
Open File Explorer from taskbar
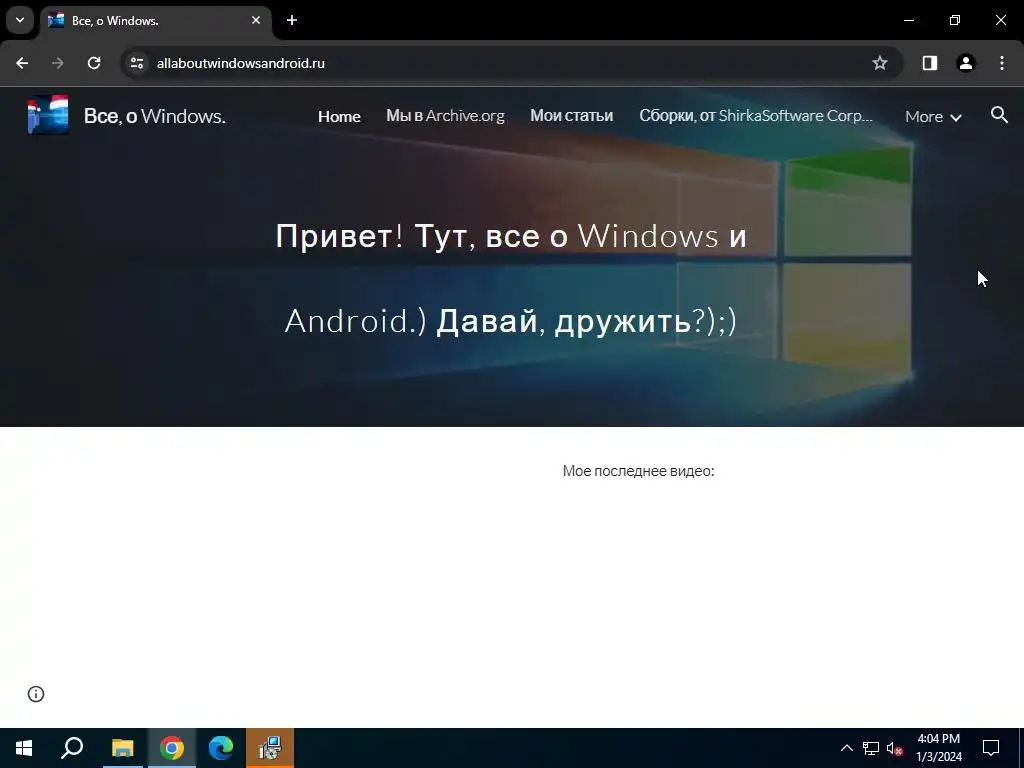pyautogui.click(x=122, y=748)
